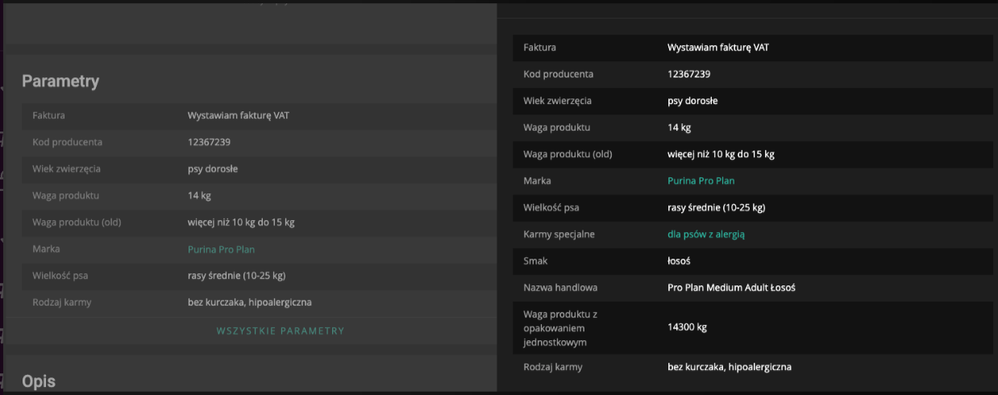
Task: Select 'Wystawiam fakturę VAT' in left panel
Action: click(239, 116)
